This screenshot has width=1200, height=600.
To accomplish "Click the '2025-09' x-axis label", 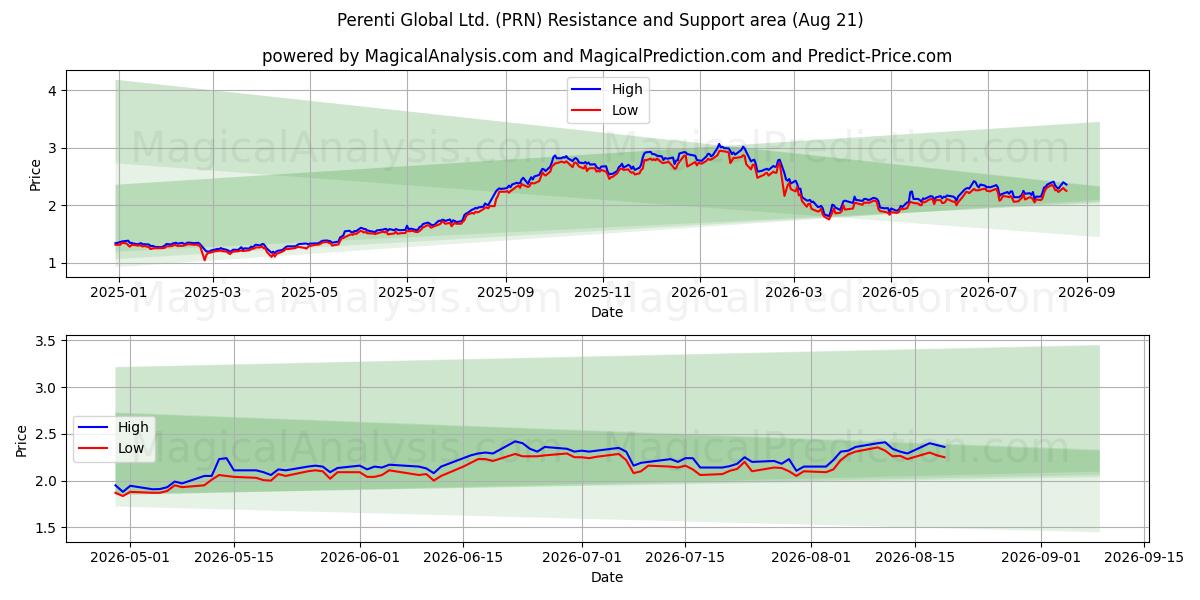I will [x=505, y=293].
